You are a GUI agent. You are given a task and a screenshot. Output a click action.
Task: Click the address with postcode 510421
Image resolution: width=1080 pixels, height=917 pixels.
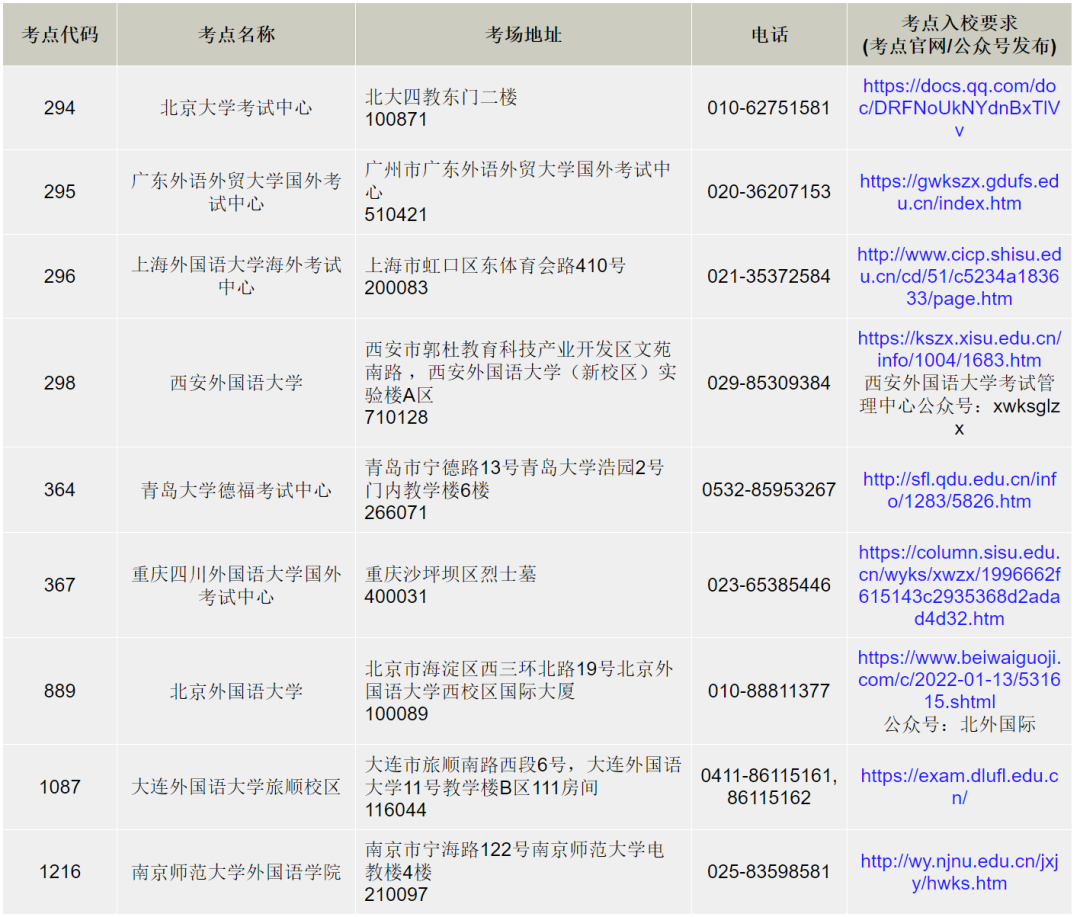[x=517, y=192]
